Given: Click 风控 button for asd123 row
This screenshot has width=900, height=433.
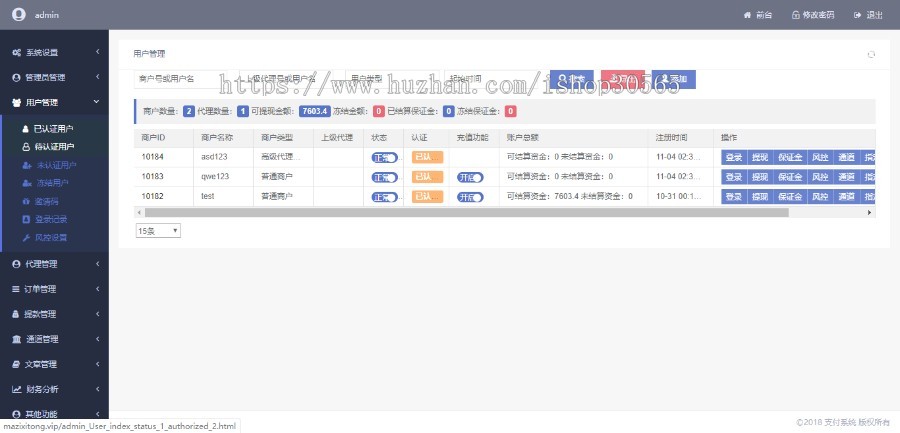Looking at the screenshot, I should pos(820,158).
